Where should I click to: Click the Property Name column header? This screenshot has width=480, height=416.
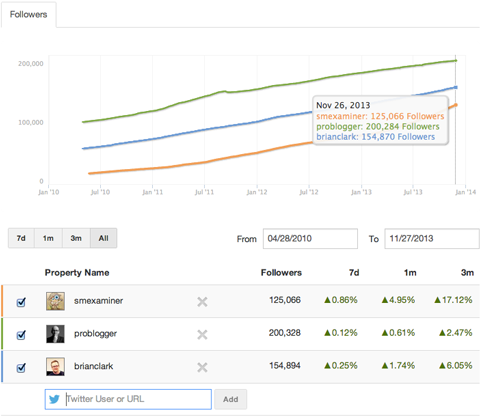tap(77, 273)
